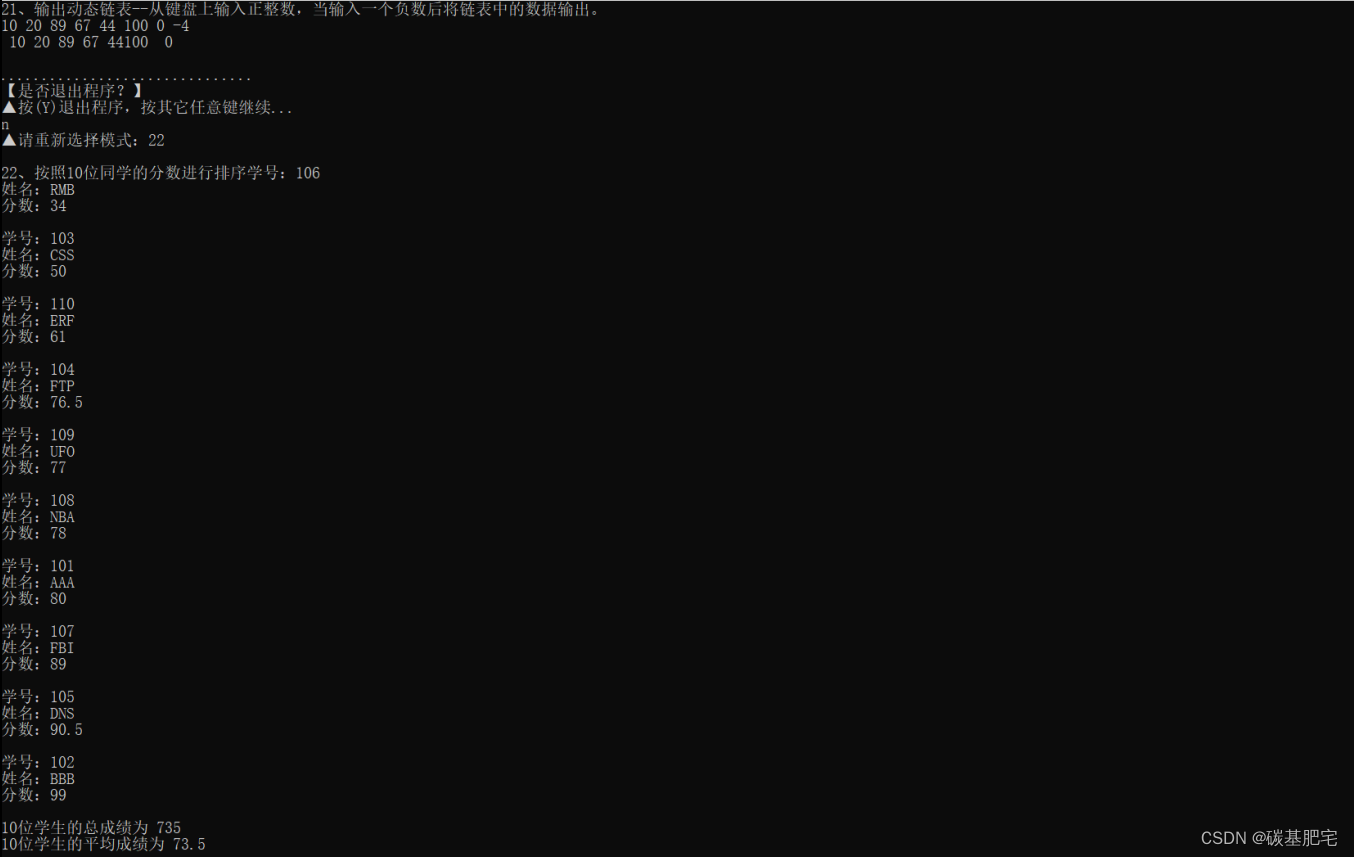Click the "分数：89" line
The width and height of the screenshot is (1354, 857).
34,664
